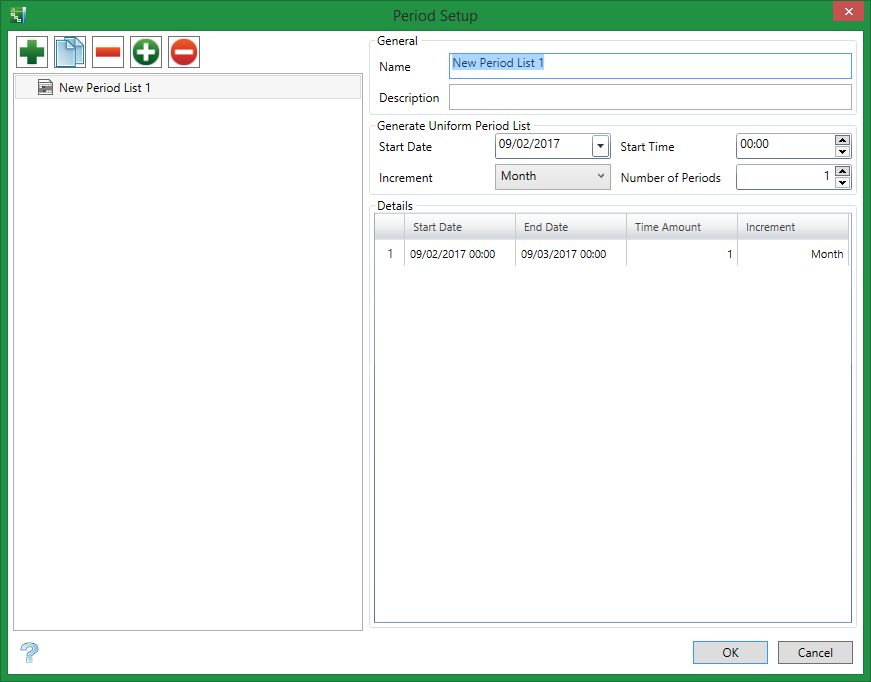
Task: Click the End Date column header
Action: click(x=571, y=227)
